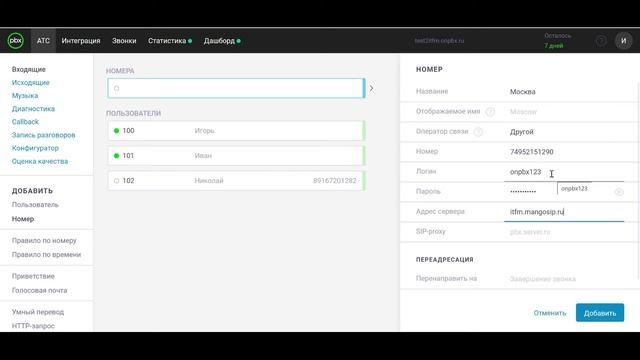Go to the Дашборд tab
This screenshot has width=640, height=360.
click(222, 41)
